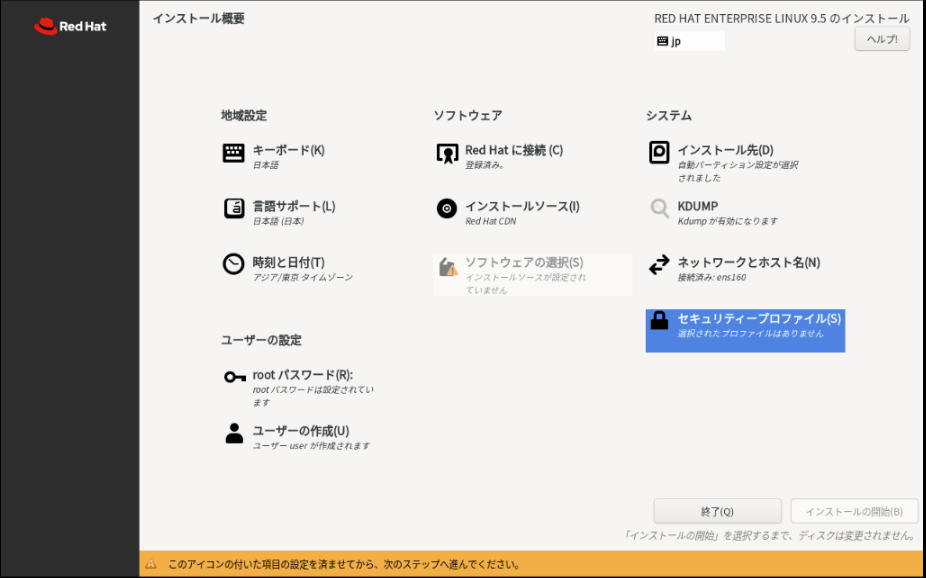The image size is (926, 578).
Task: Click the ヘルプ button
Action: coord(884,38)
